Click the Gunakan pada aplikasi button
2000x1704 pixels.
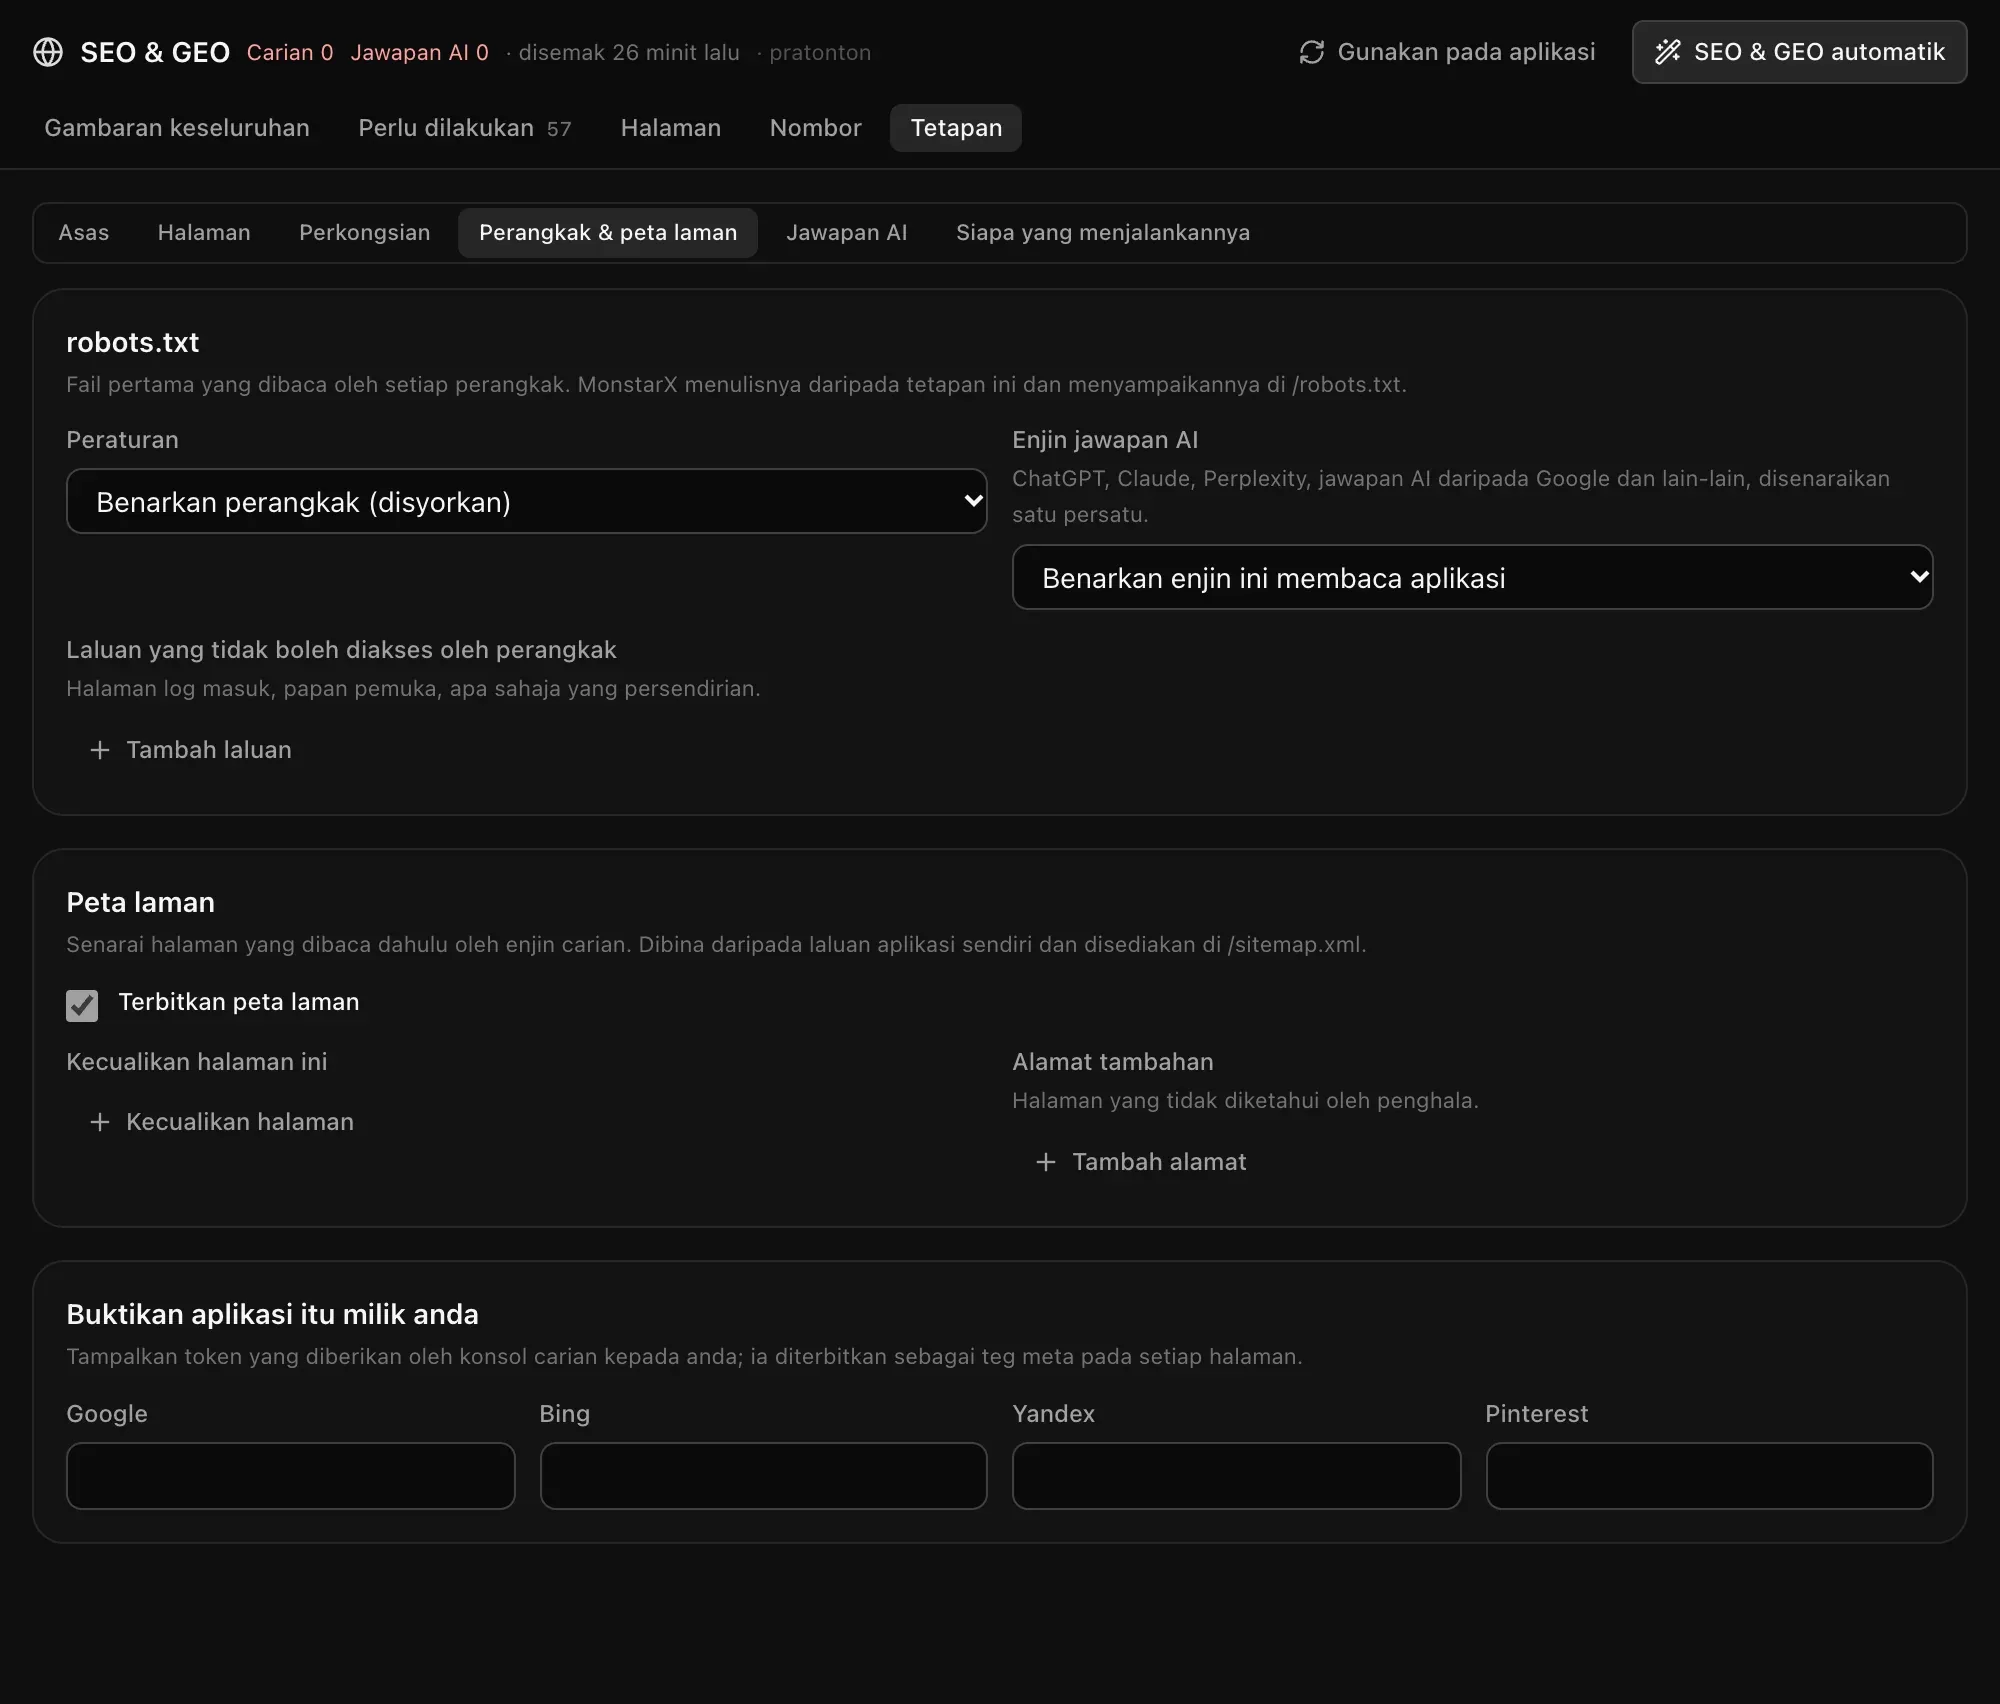1447,52
